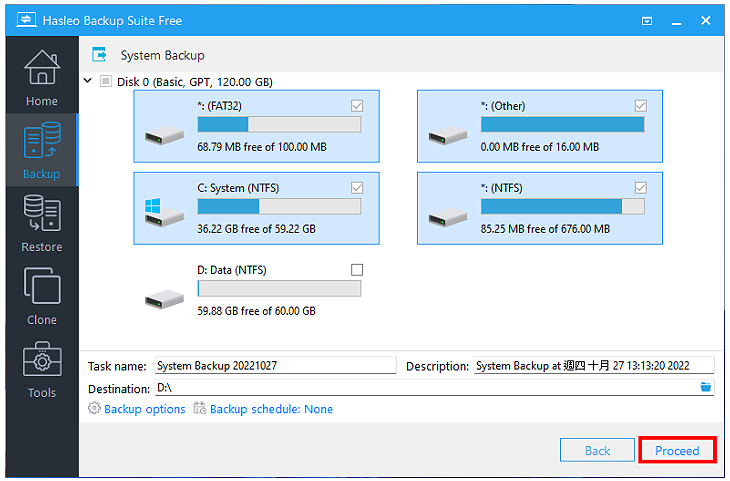Screen dimensions: 730x481
Task: Toggle the Disk 0 checkbox
Action: point(106,81)
